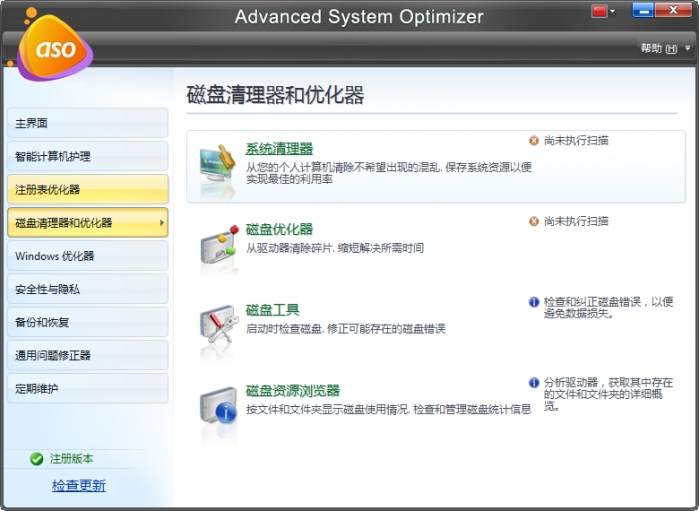Open the language dropdown arrow beside the flag
Viewport: 699px width, 511px height.
pyautogui.click(x=613, y=11)
